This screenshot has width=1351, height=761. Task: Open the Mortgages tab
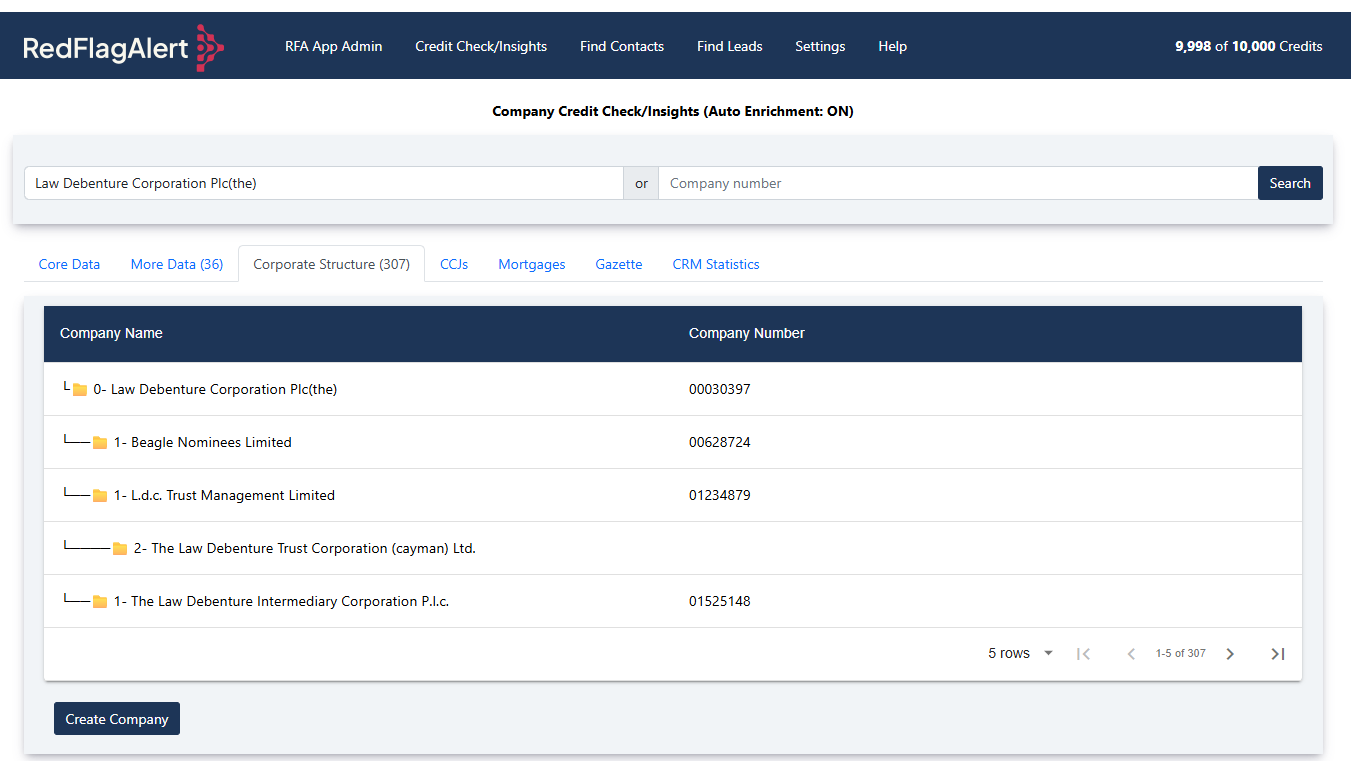click(532, 264)
